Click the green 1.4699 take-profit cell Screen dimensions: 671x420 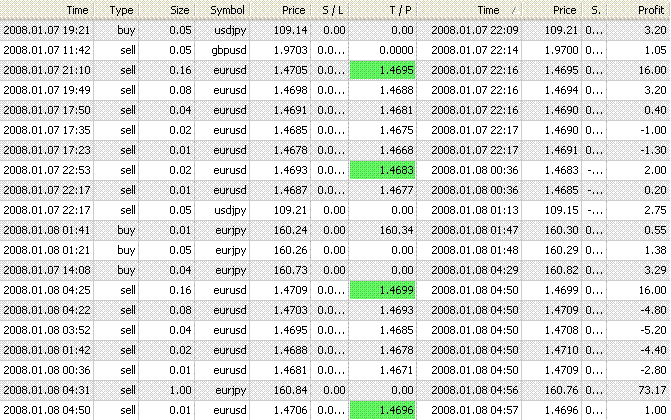click(x=383, y=290)
